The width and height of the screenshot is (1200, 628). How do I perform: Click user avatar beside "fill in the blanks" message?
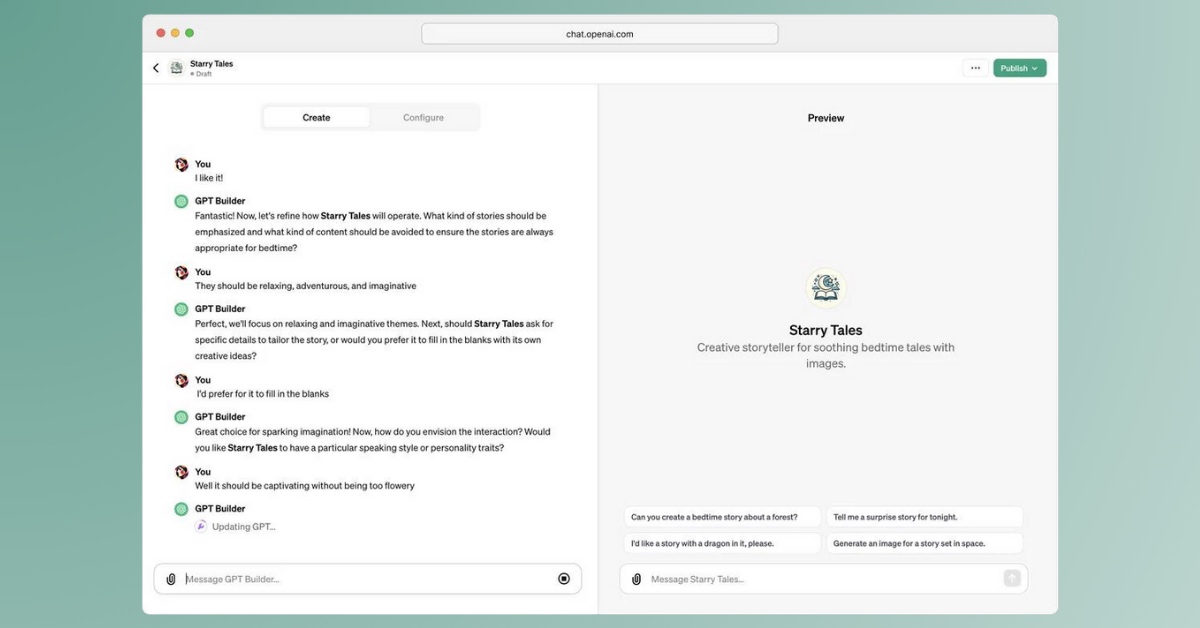(181, 380)
